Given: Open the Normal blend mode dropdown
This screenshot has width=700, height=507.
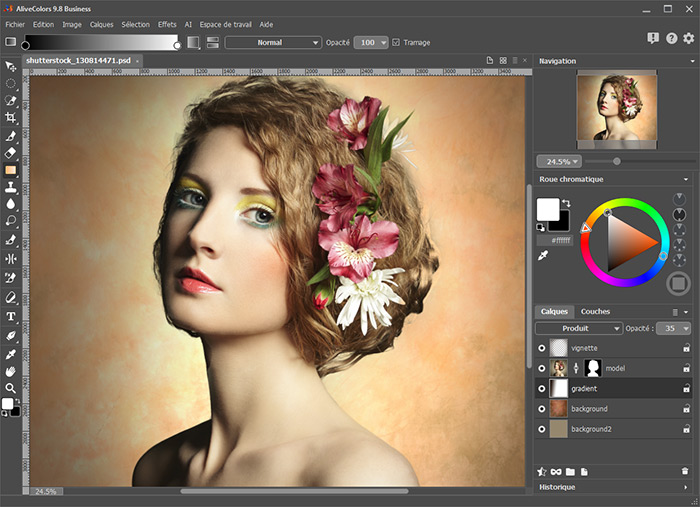Looking at the screenshot, I should 273,42.
